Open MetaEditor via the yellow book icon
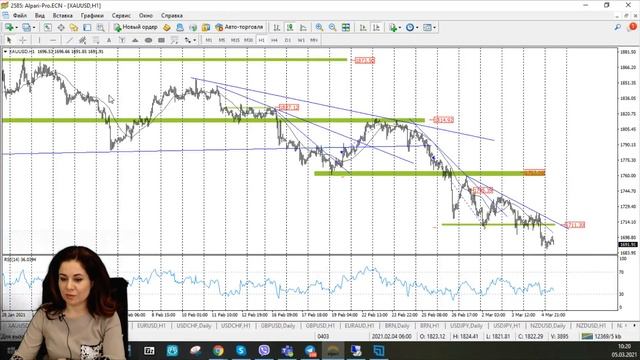This screenshot has width=640, height=360. pos(167,27)
